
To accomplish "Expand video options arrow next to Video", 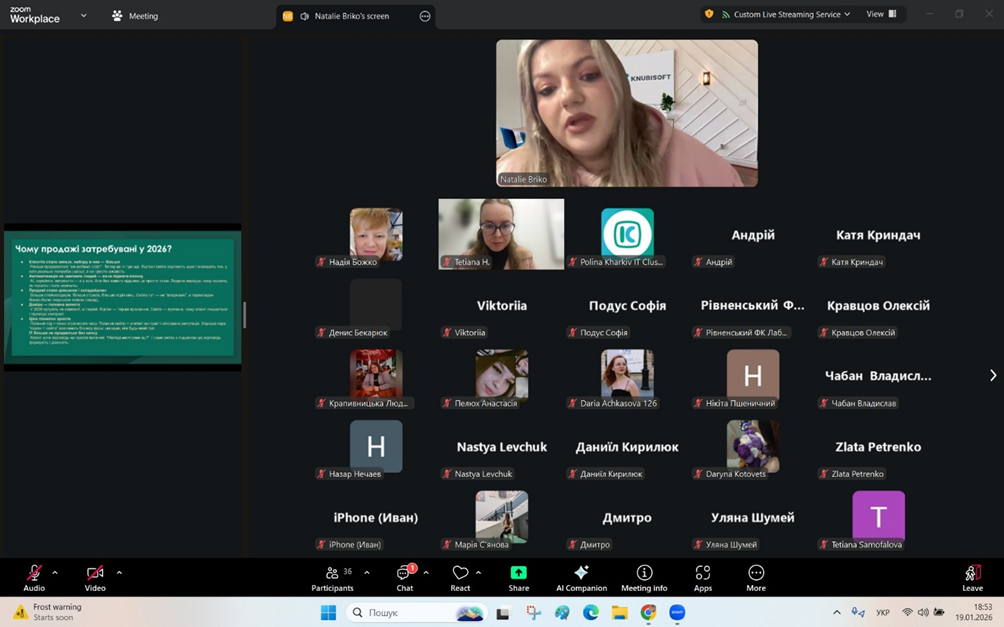I will click(x=119, y=573).
